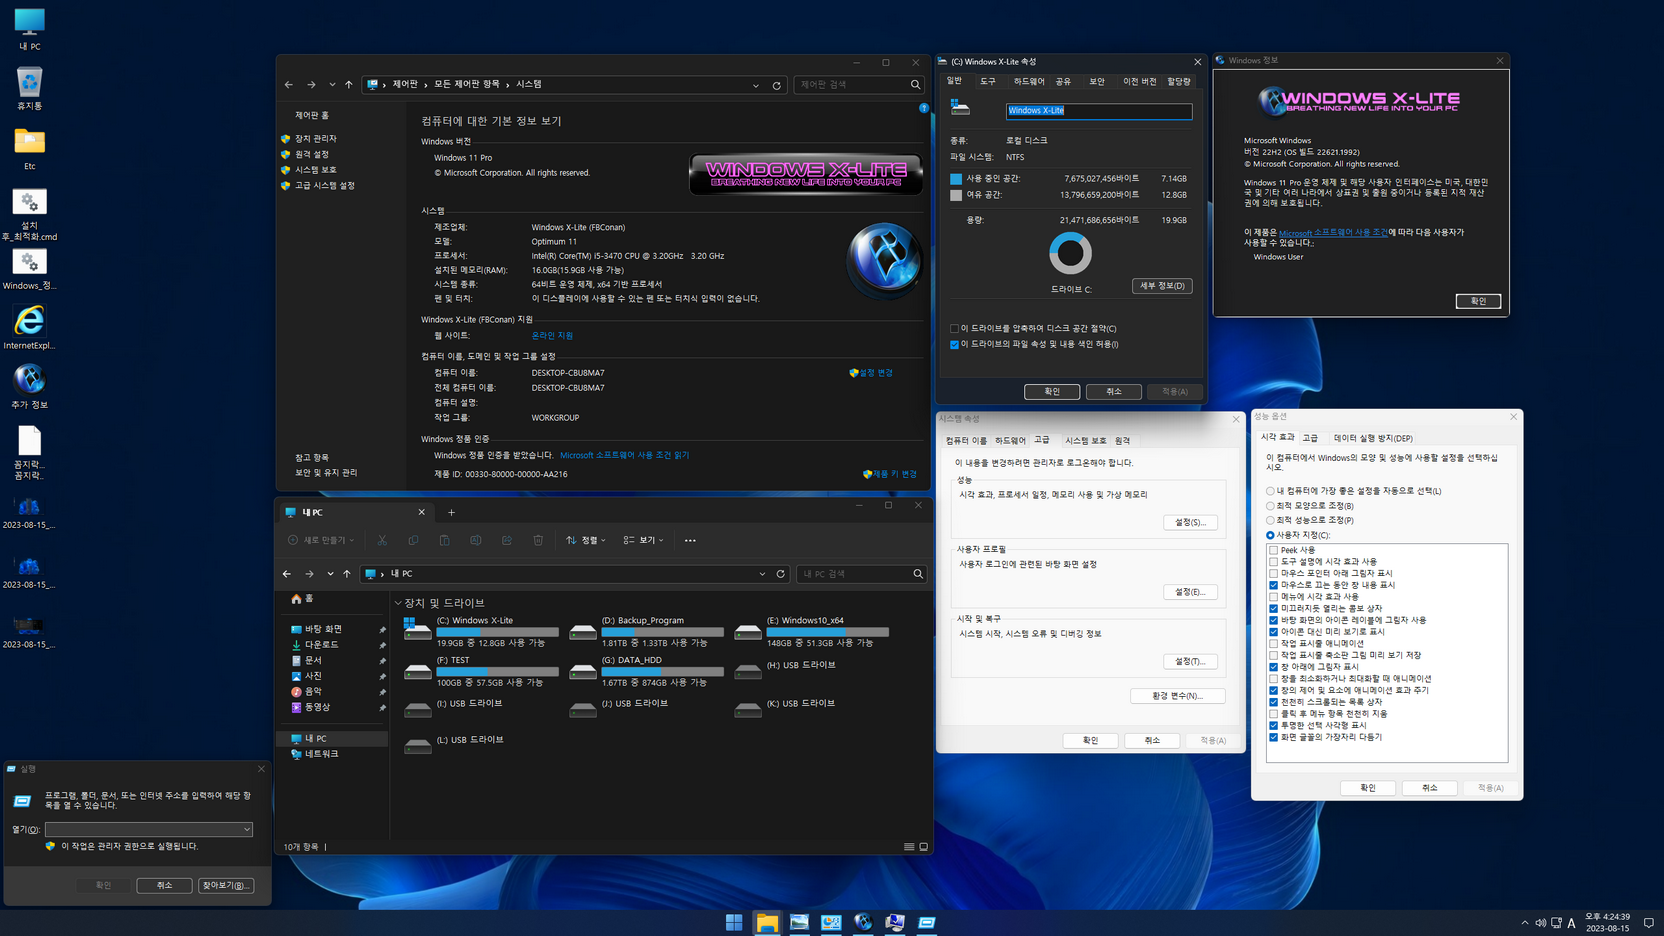Select radio 최적 성능으로 조정(P)
Screen dimensions: 1664x936
pos(1270,520)
